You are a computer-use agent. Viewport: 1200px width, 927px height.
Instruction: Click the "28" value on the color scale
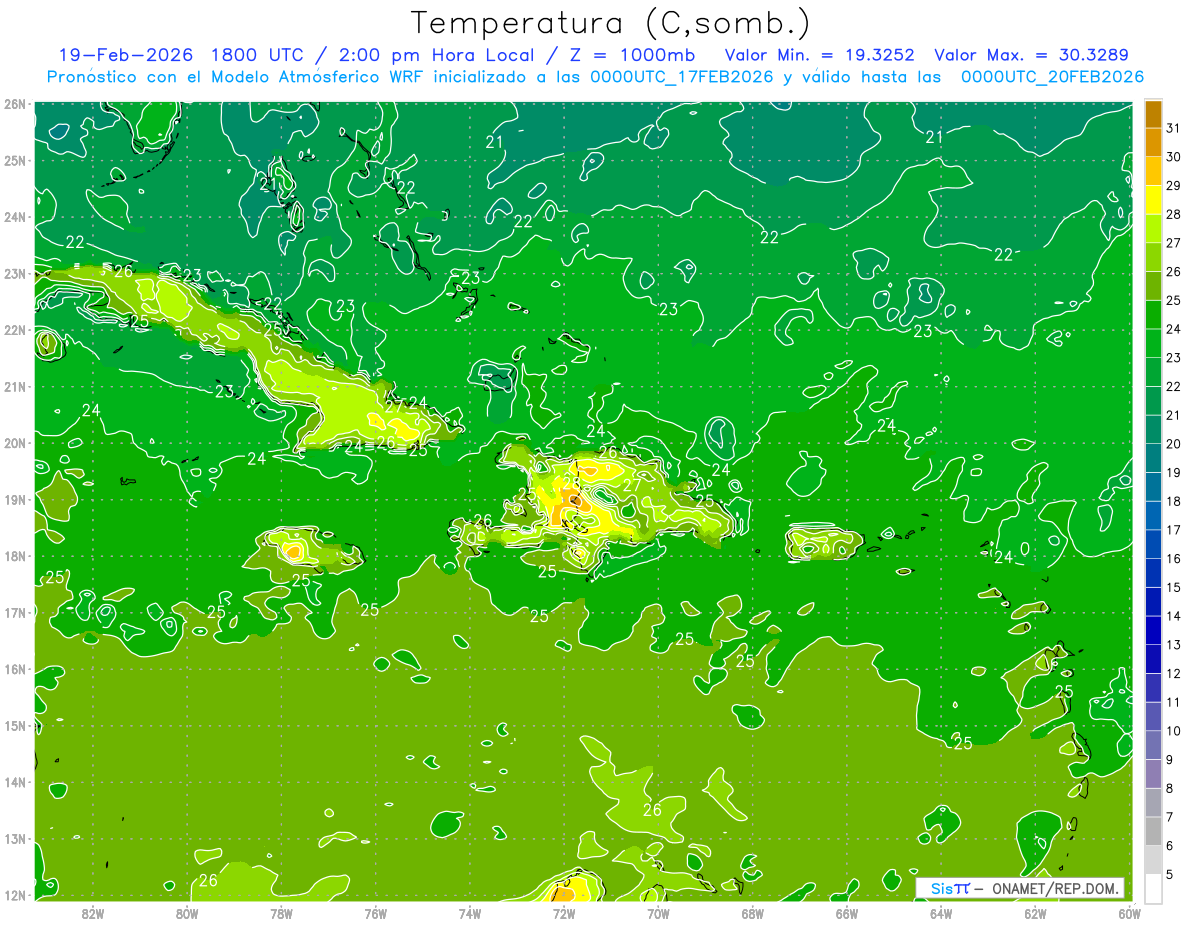1174,214
